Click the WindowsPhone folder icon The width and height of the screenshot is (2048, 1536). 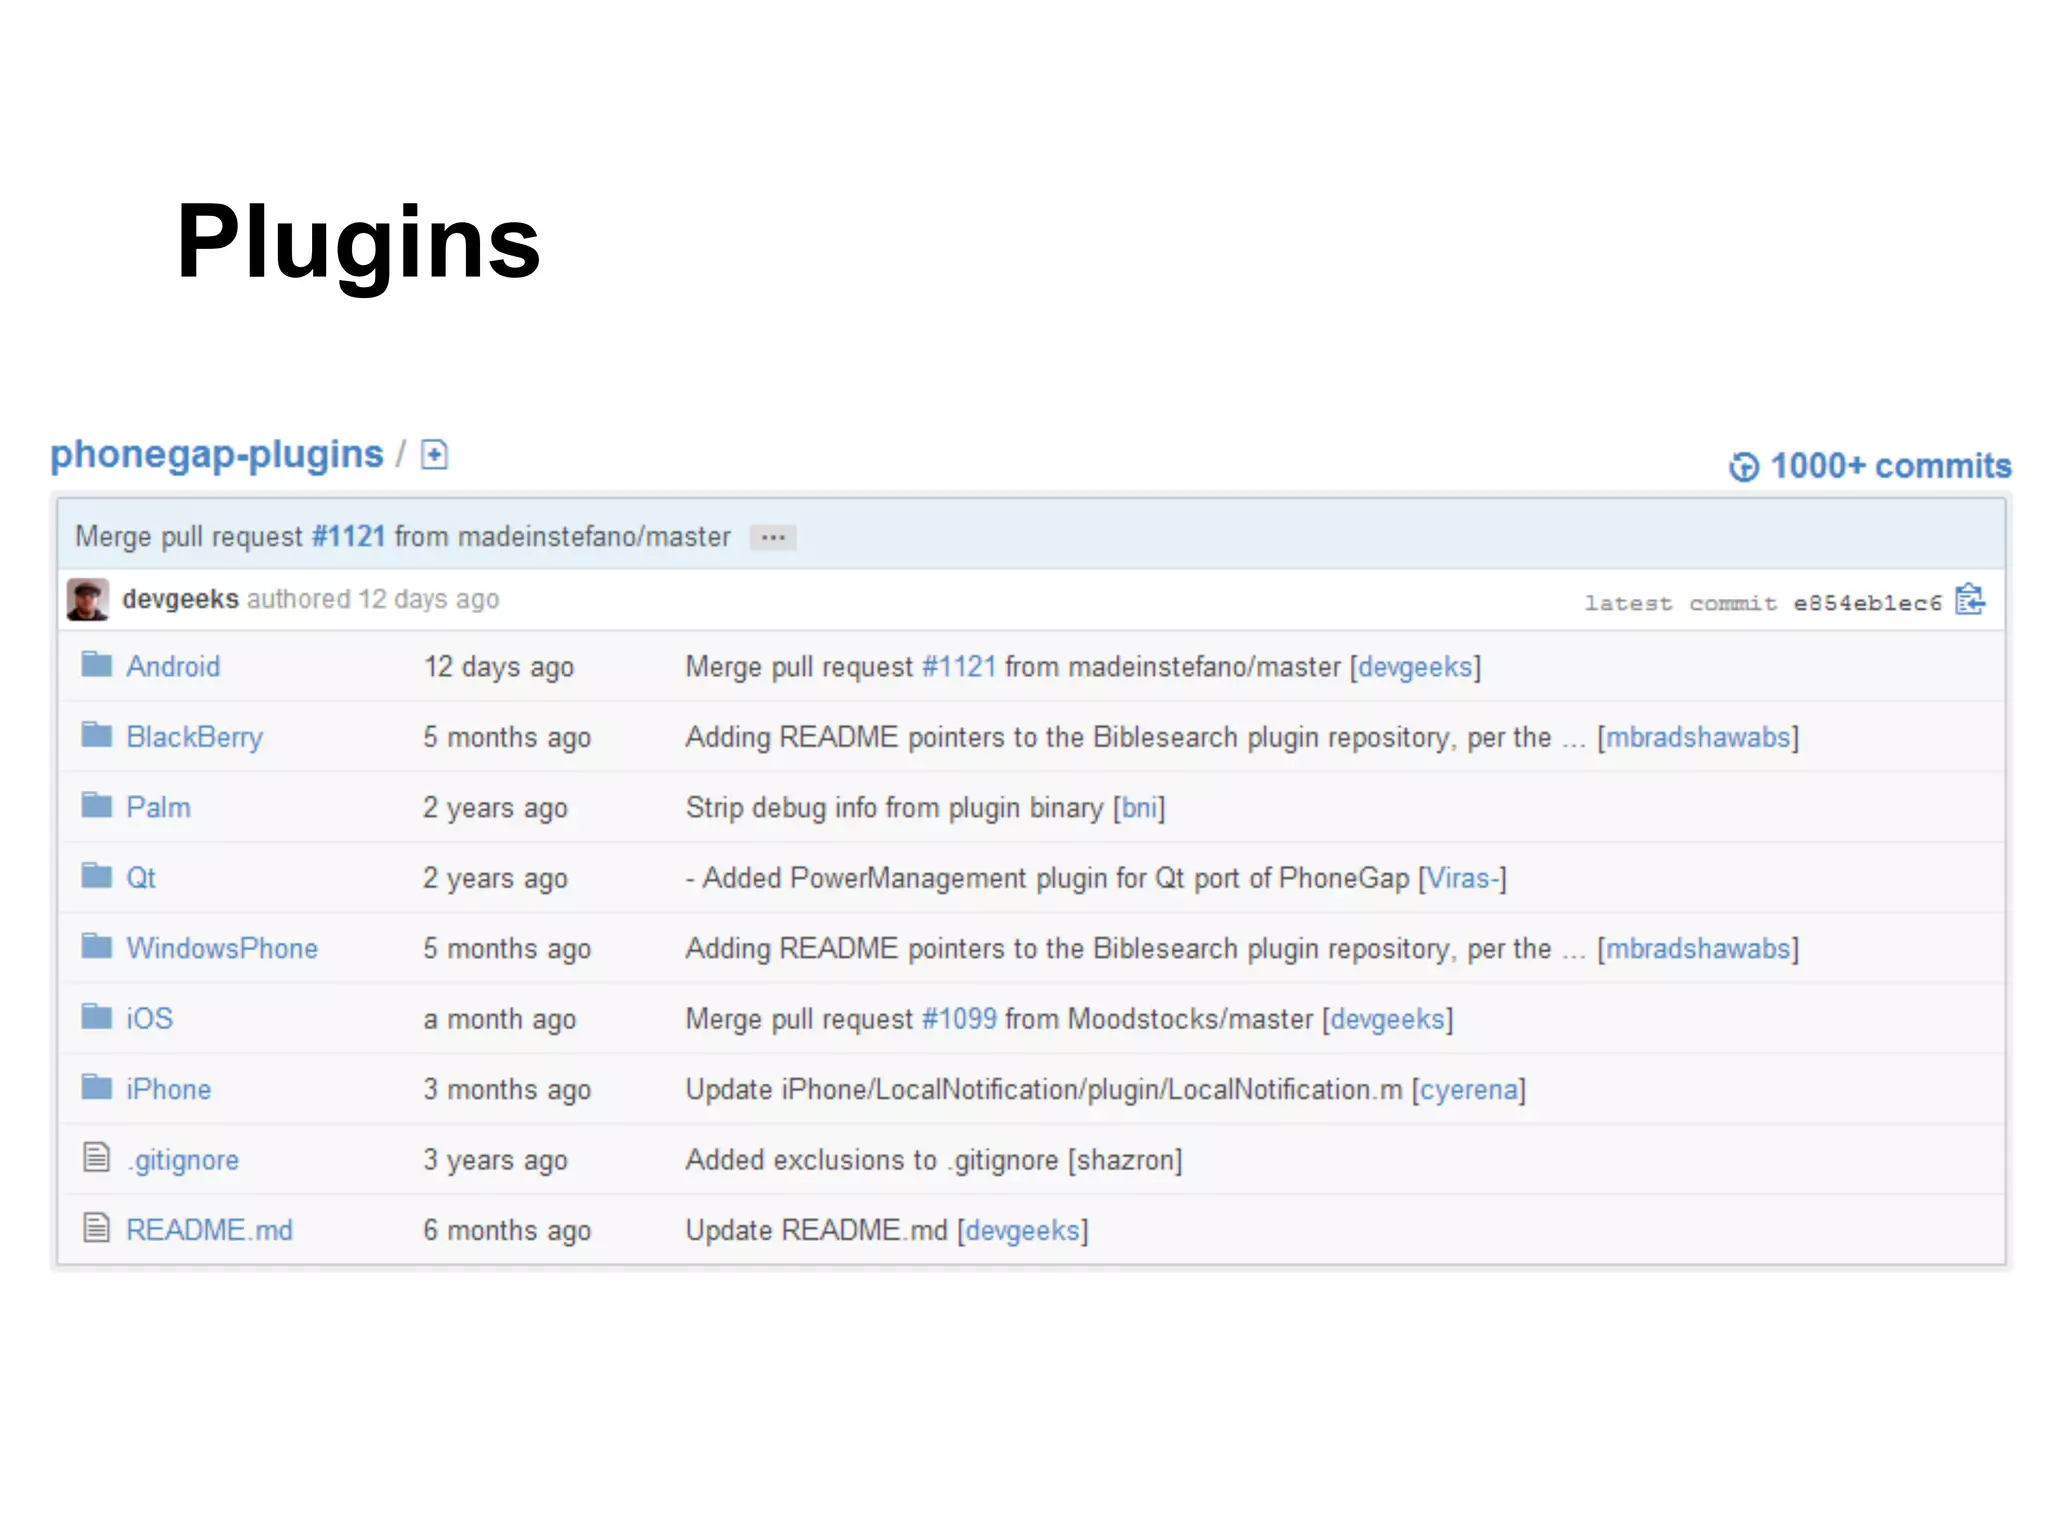[97, 946]
